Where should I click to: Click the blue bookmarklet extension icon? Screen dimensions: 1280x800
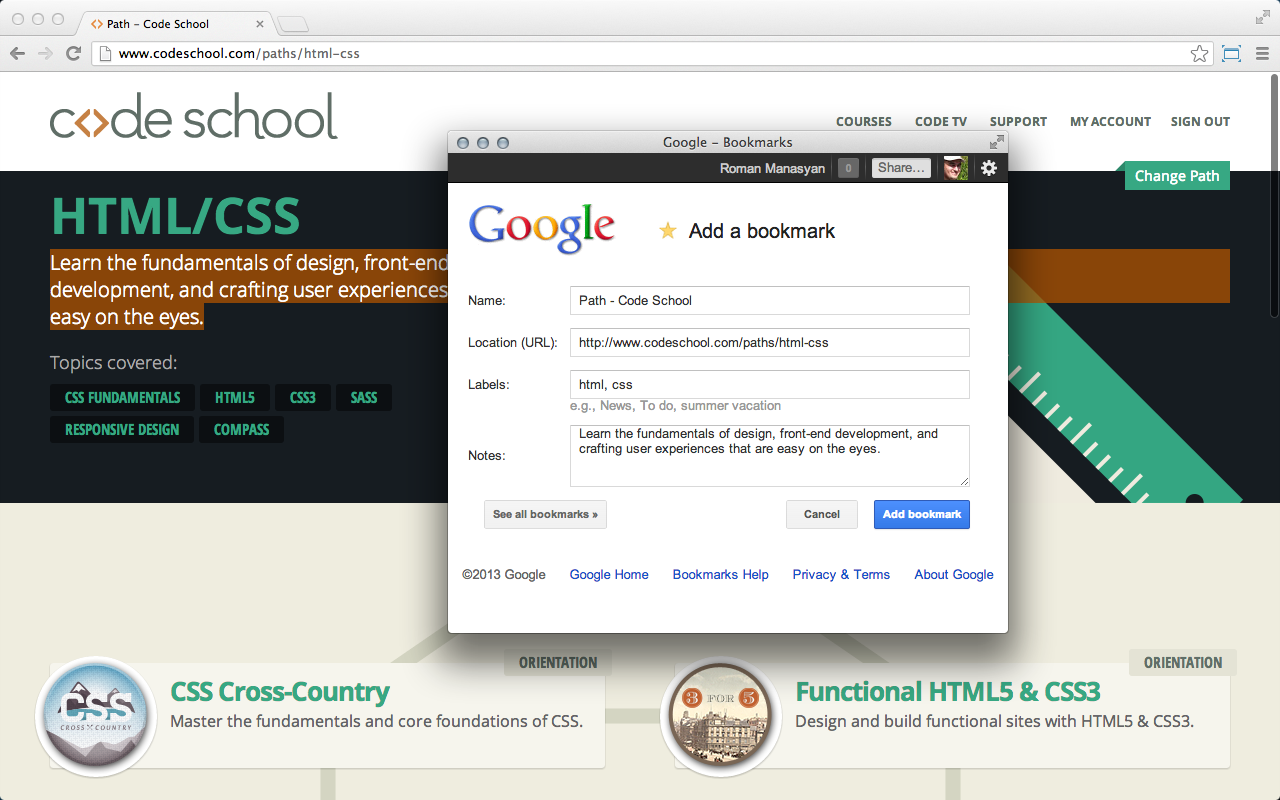(x=1231, y=54)
